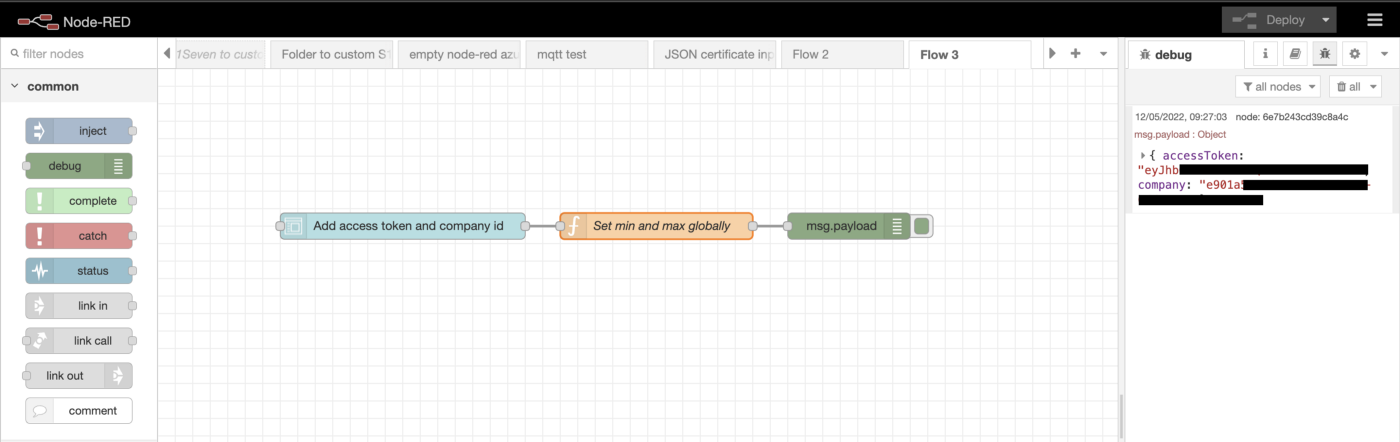Clear all debug messages with trash button

coord(1354,87)
